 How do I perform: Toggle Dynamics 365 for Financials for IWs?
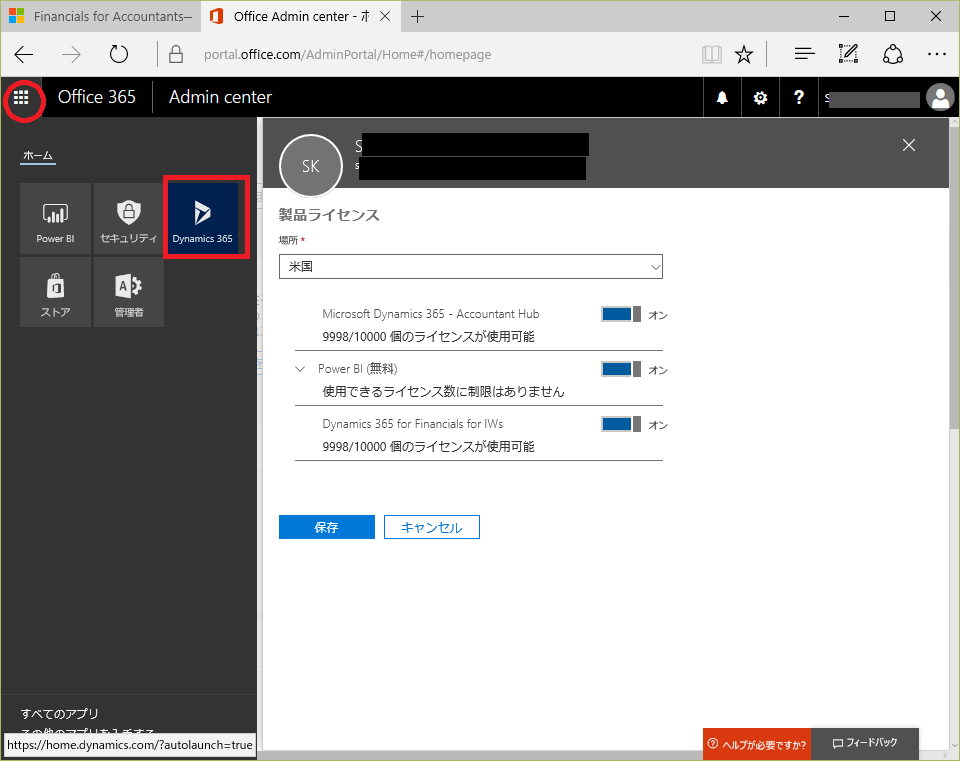[620, 424]
